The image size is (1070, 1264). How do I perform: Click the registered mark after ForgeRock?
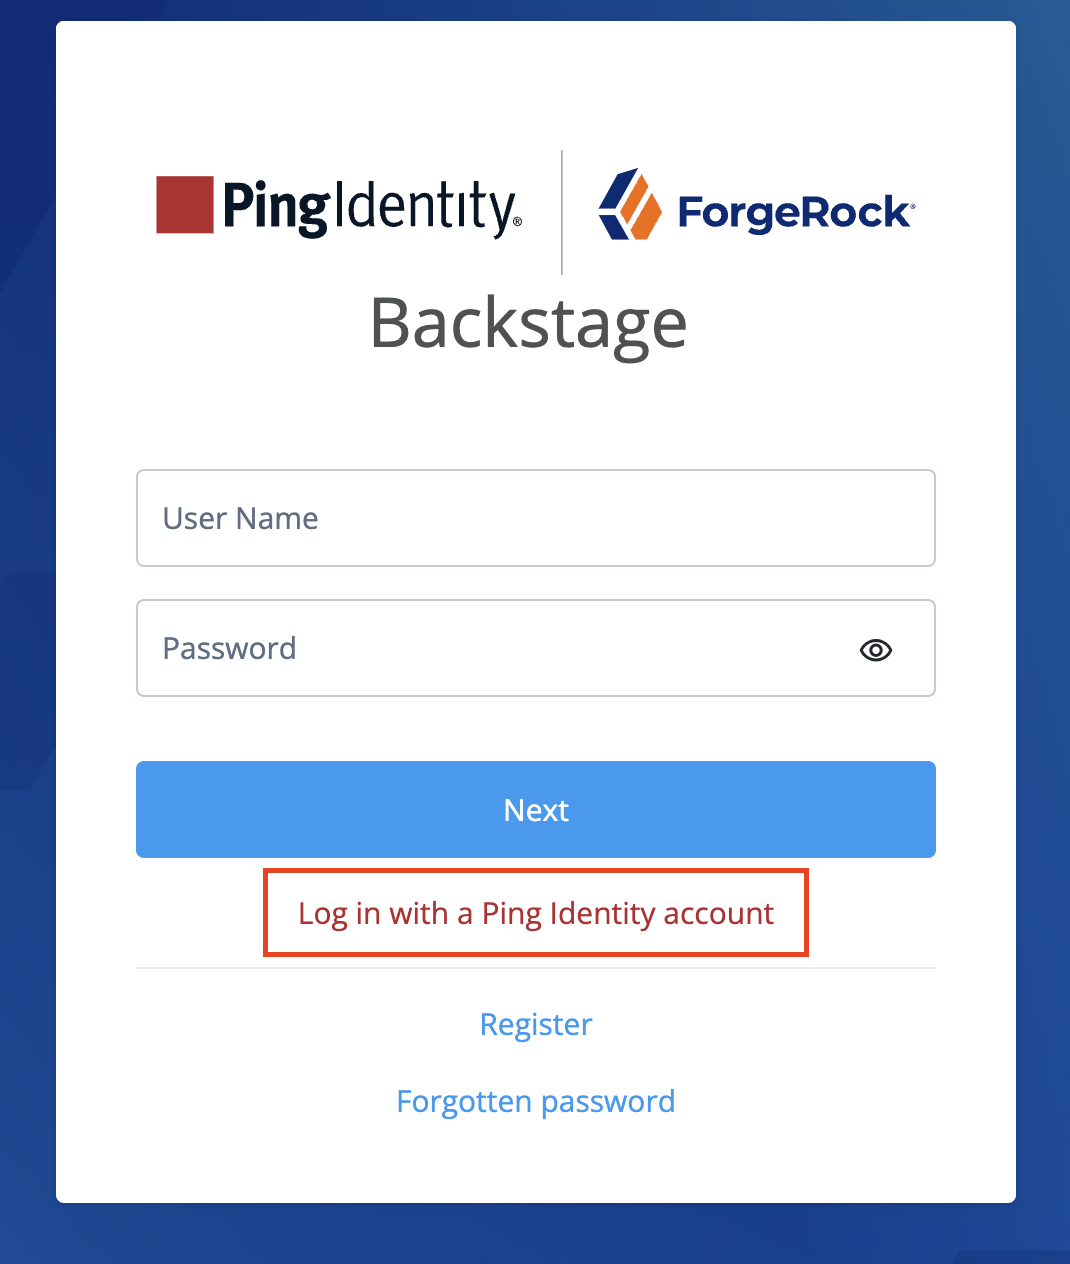911,203
